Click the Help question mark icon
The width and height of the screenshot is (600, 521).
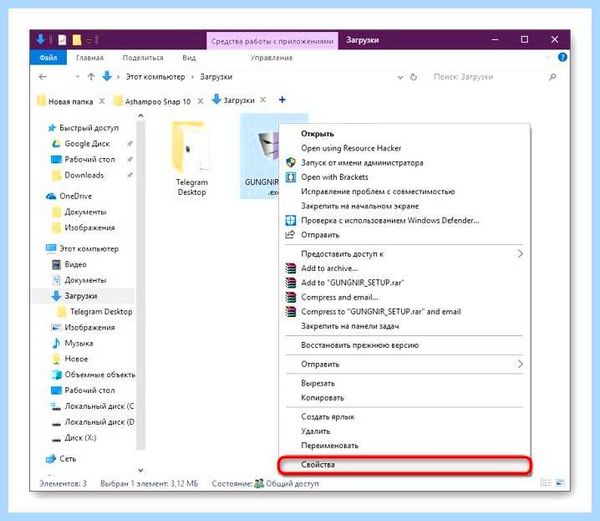tap(562, 57)
